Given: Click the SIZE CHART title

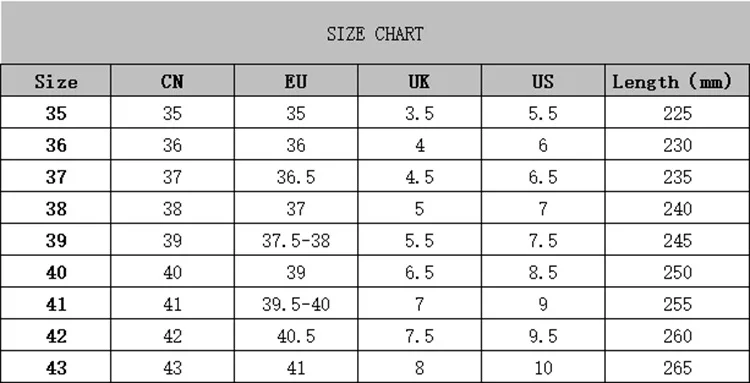Looking at the screenshot, I should (x=375, y=34).
